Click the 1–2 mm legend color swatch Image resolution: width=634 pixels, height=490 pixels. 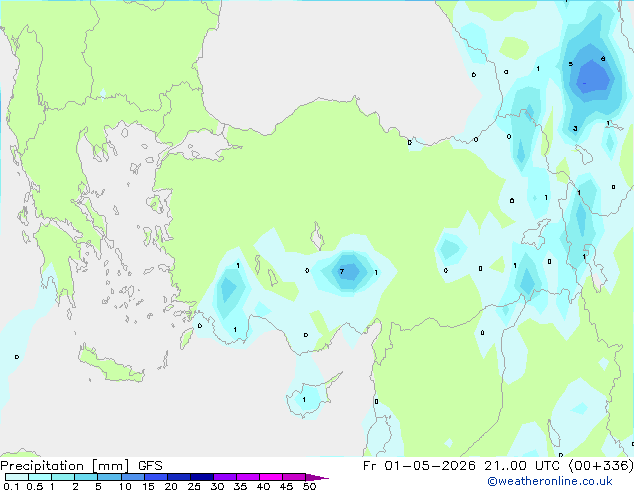point(63,477)
